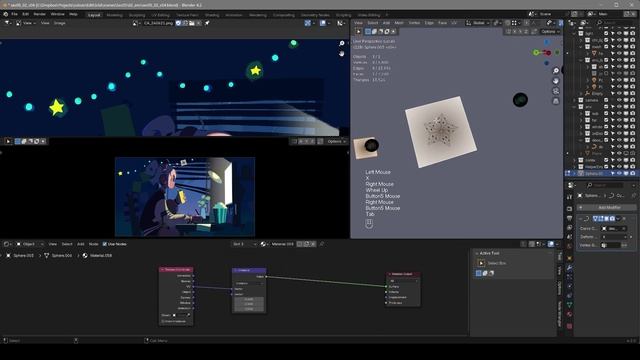This screenshot has width=640, height=360.
Task: Open Render properties tab icon
Action: pos(569,209)
